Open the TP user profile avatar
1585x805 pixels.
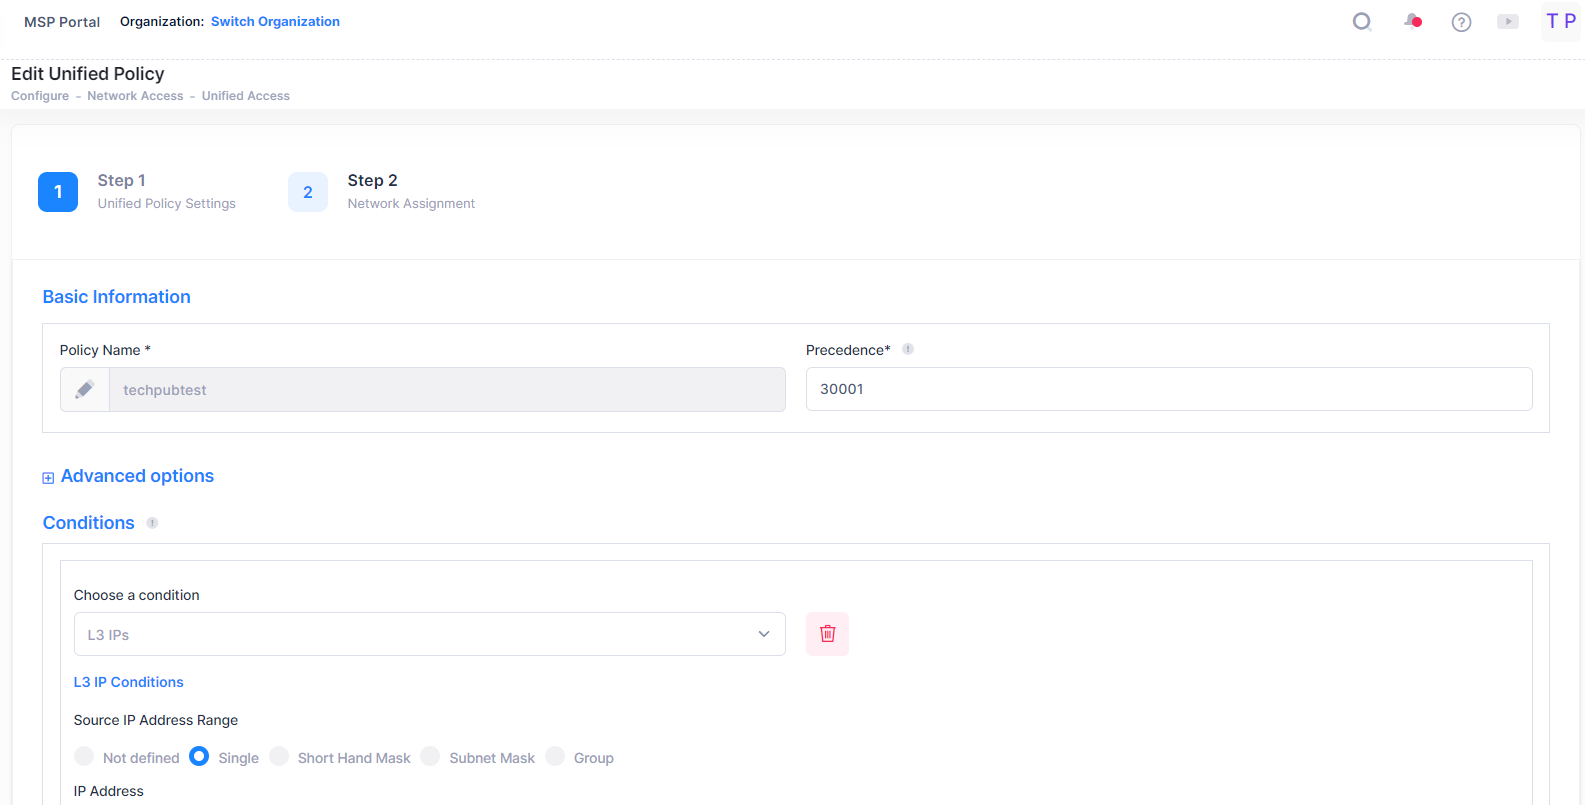(1560, 22)
